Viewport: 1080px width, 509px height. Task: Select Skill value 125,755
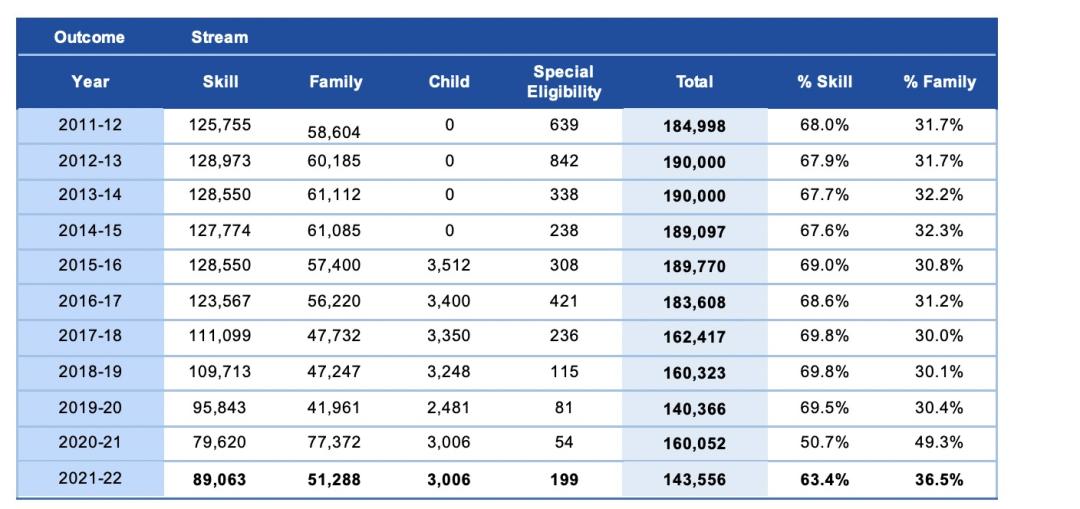pos(220,125)
